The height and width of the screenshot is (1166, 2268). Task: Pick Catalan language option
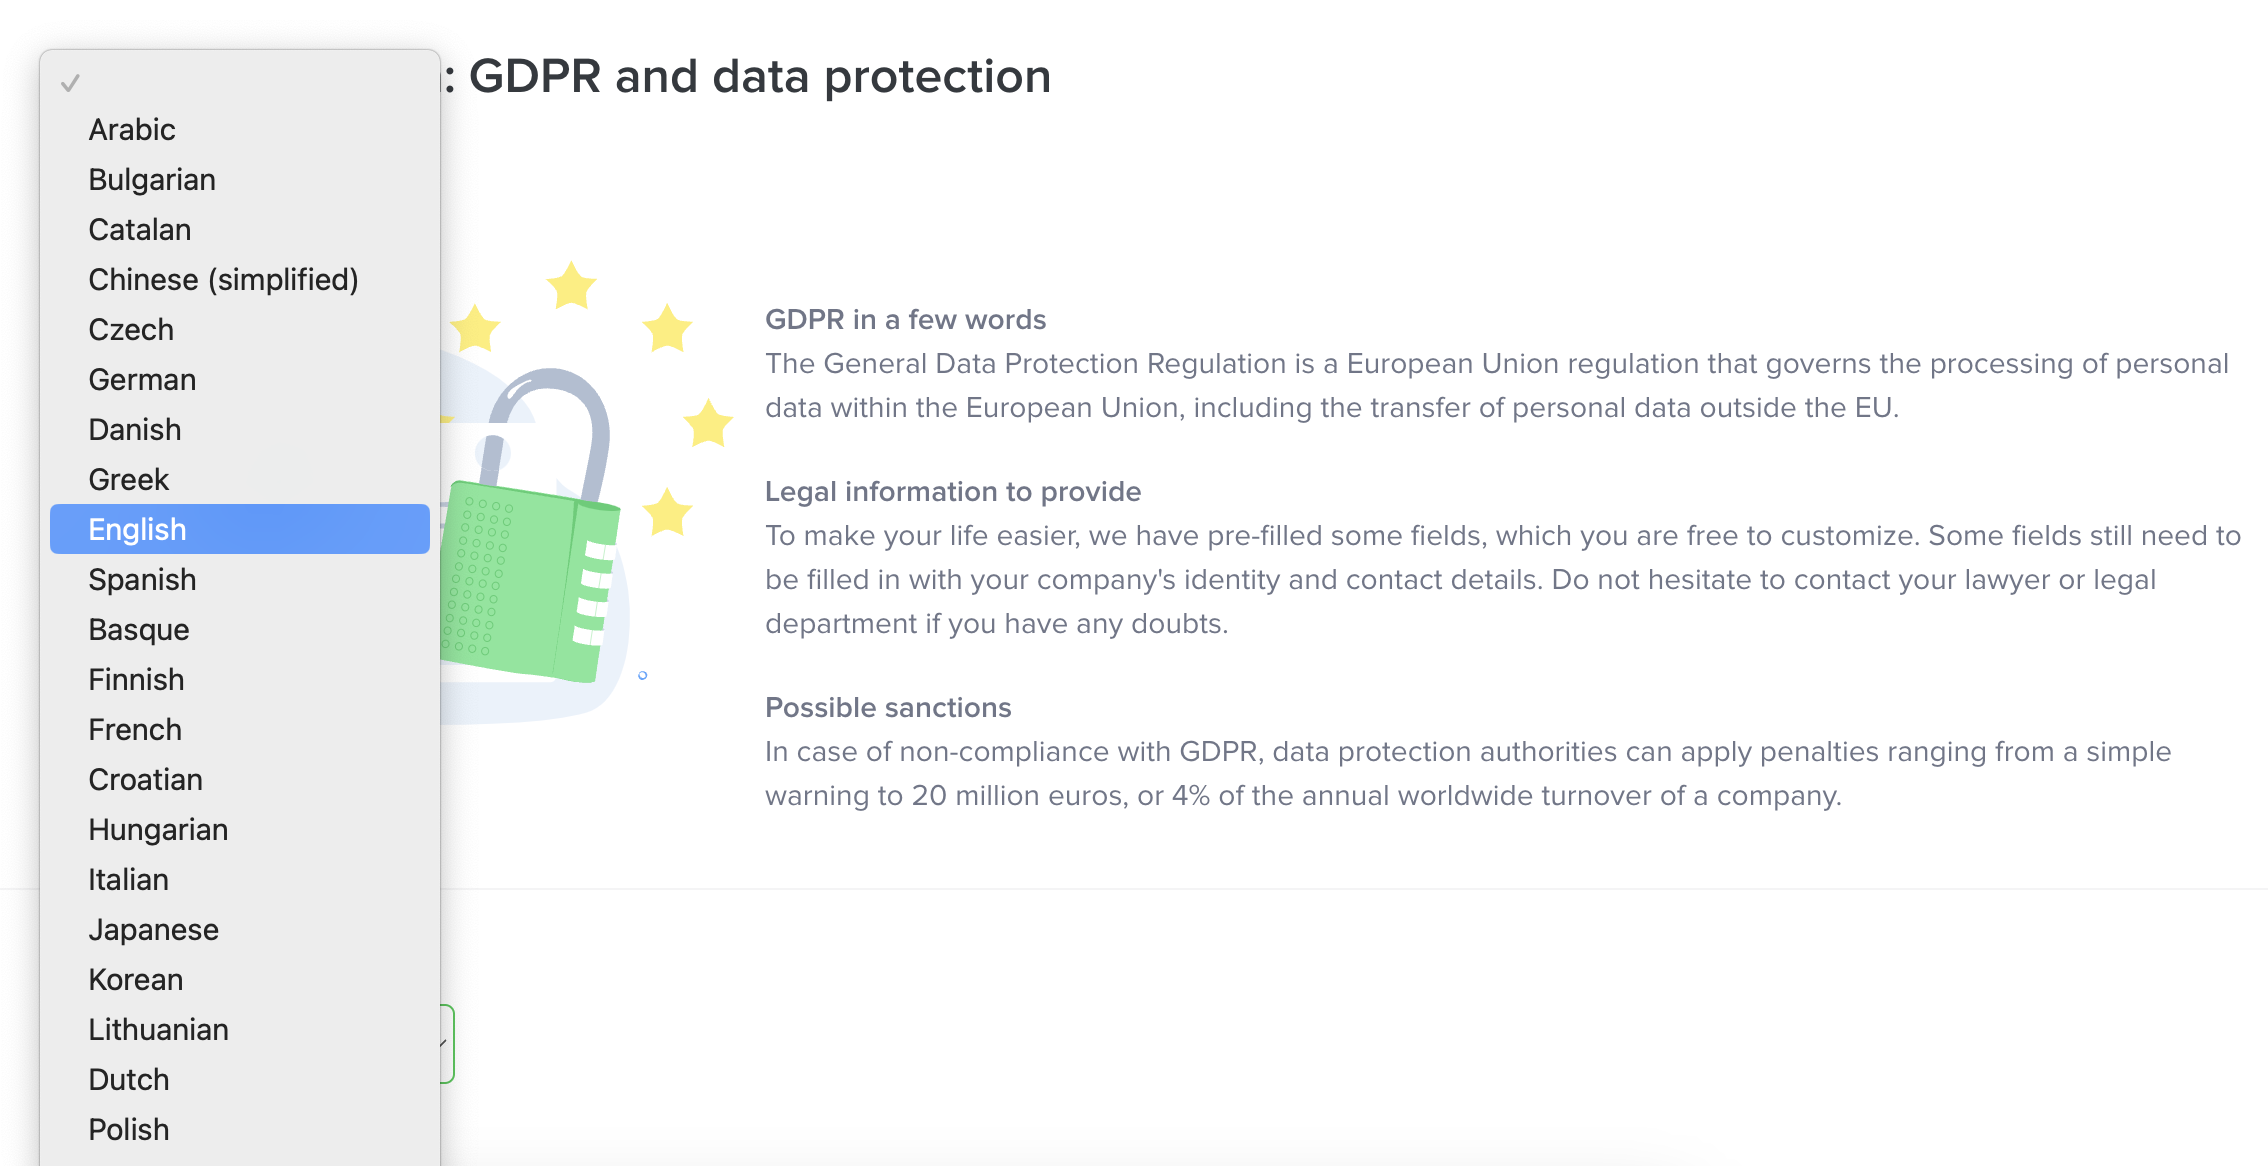(140, 230)
